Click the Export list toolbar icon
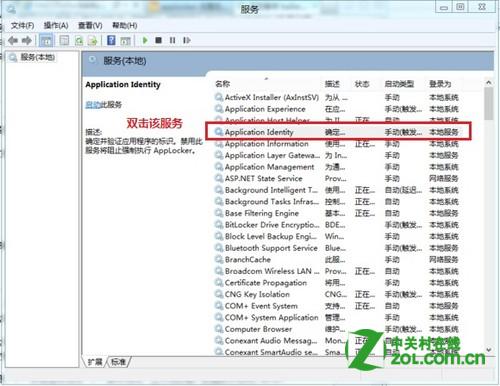This screenshot has height=386, width=500. coord(92,41)
